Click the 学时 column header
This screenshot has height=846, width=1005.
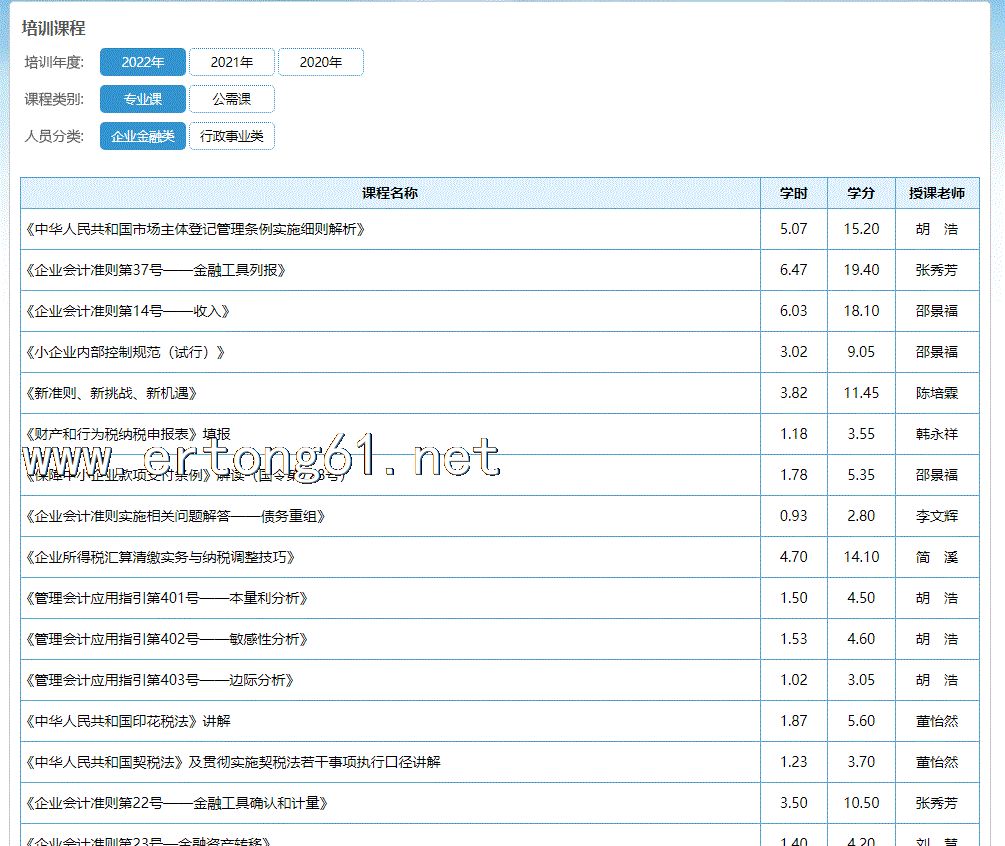click(x=793, y=193)
